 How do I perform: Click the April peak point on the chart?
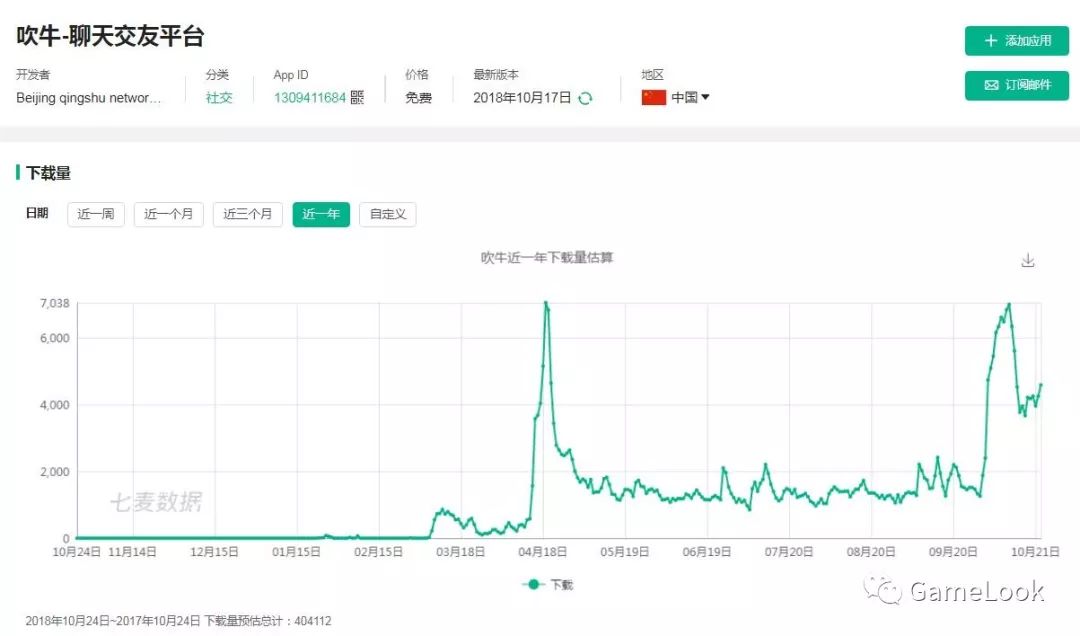coord(546,302)
